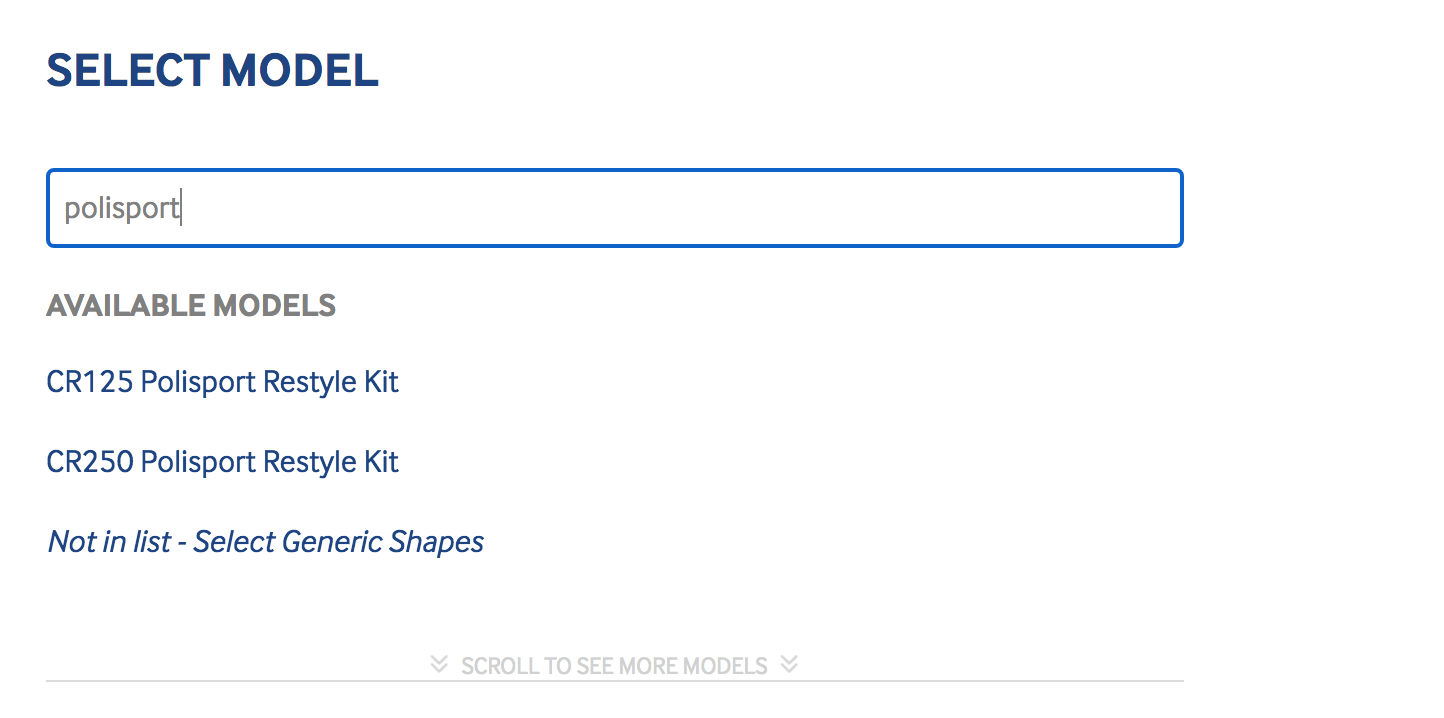Click 'CR125' in the first model result
The image size is (1444, 718).
pyautogui.click(x=90, y=382)
